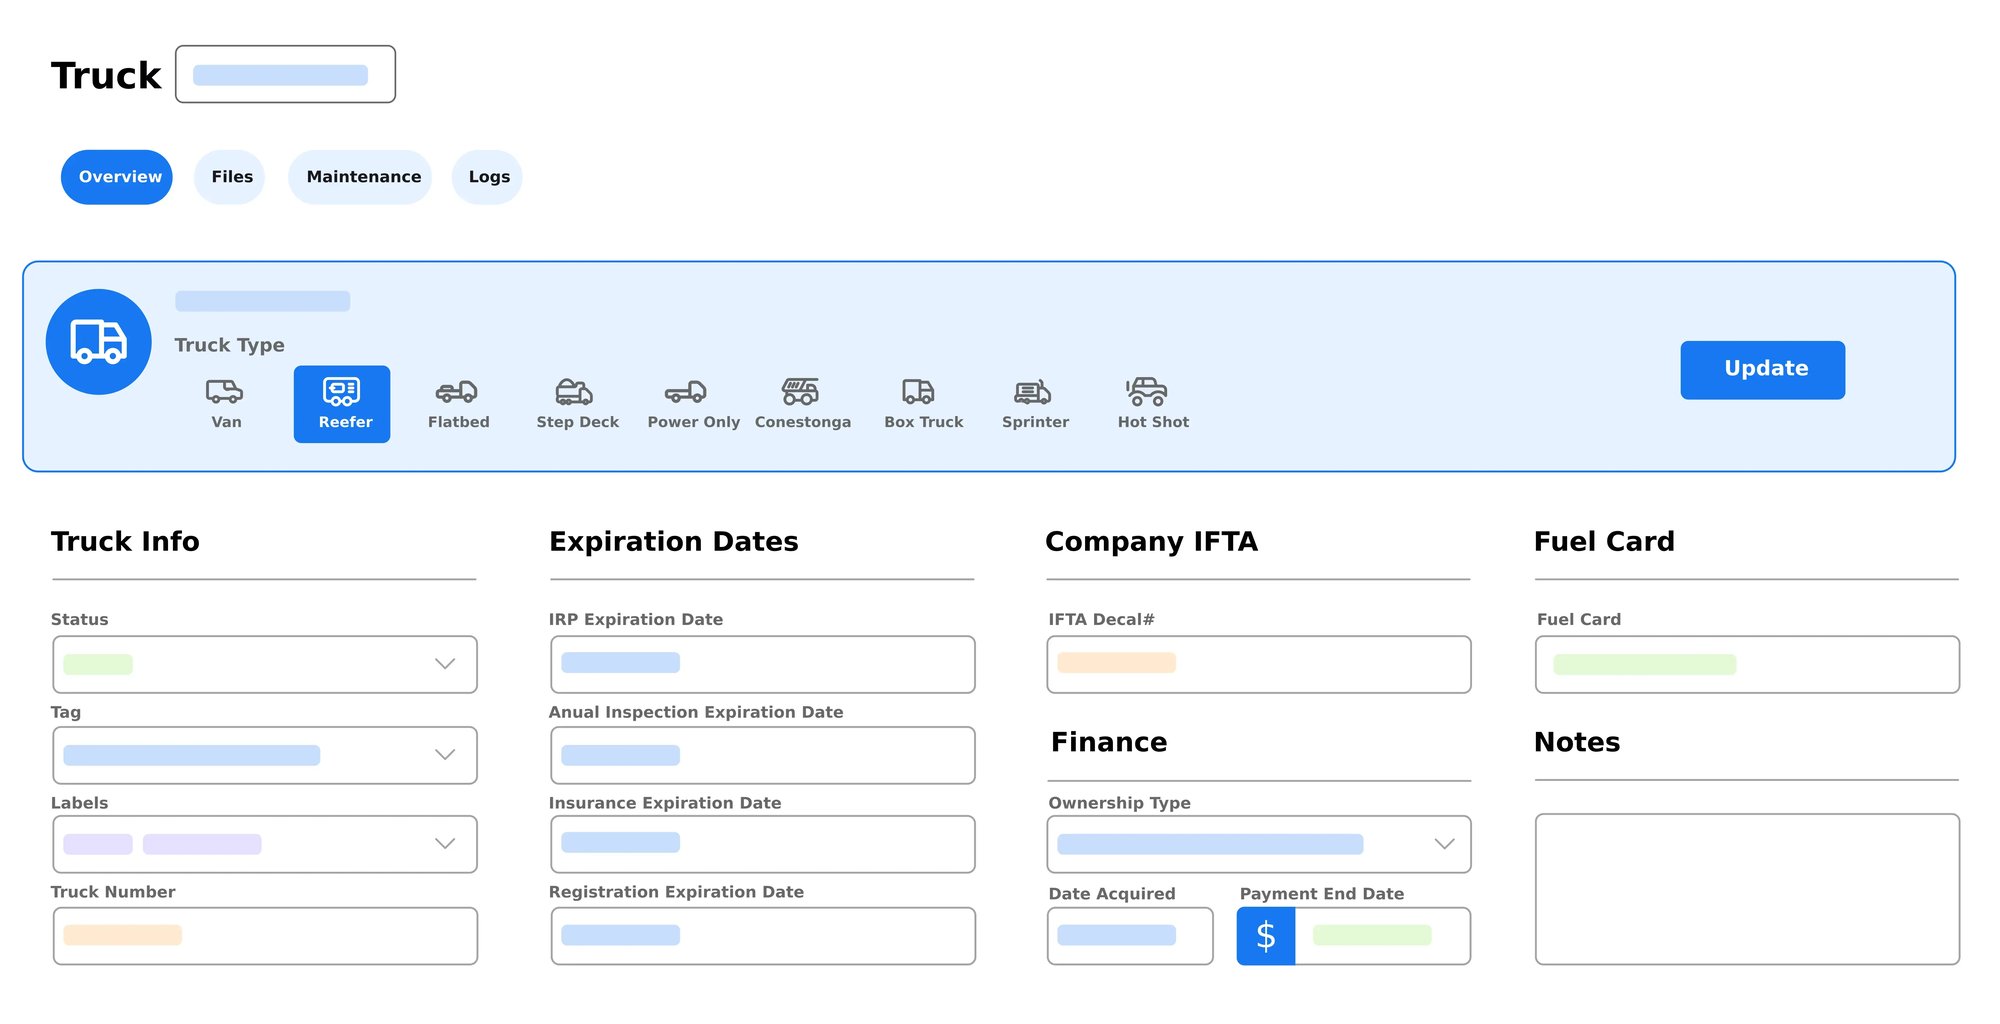Click the selected Reefer truck type
The width and height of the screenshot is (2000, 1024).
click(342, 403)
